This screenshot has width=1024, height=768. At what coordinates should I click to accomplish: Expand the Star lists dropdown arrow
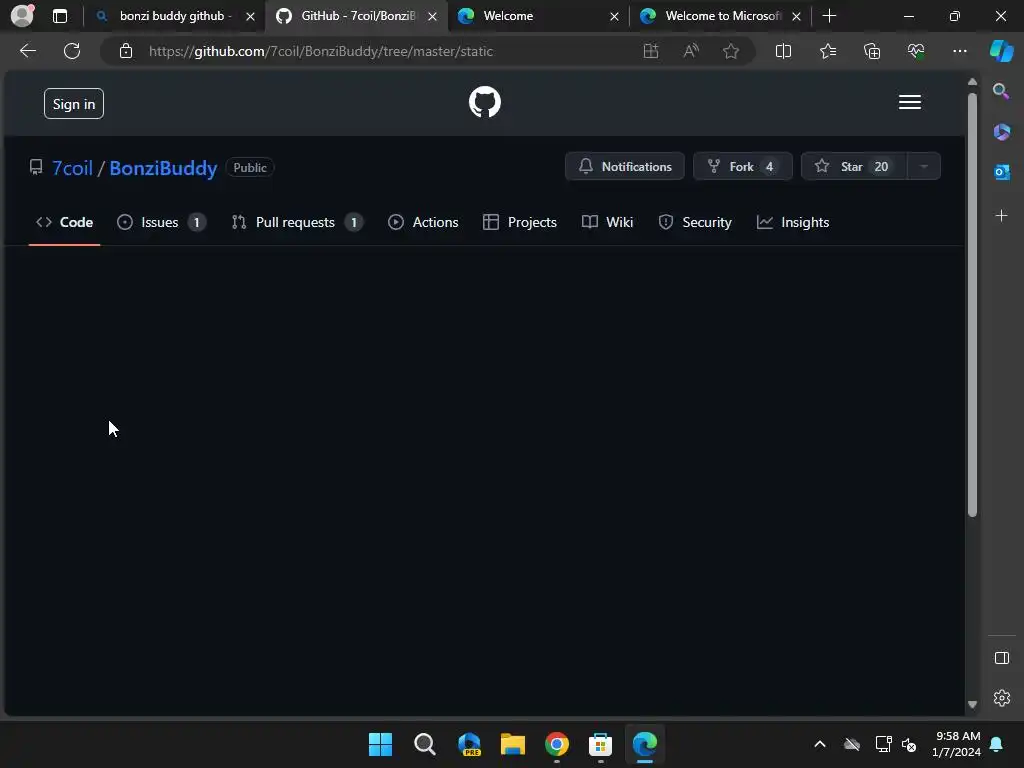tap(924, 167)
